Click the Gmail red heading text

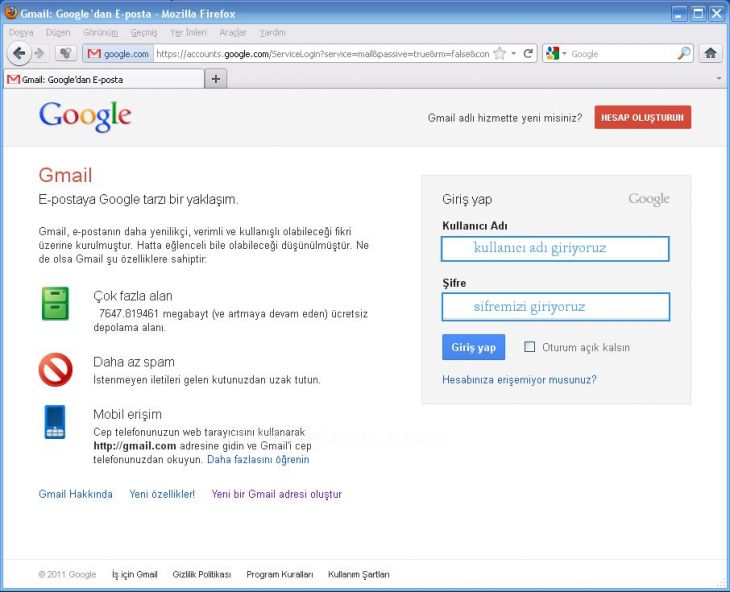pyautogui.click(x=65, y=175)
